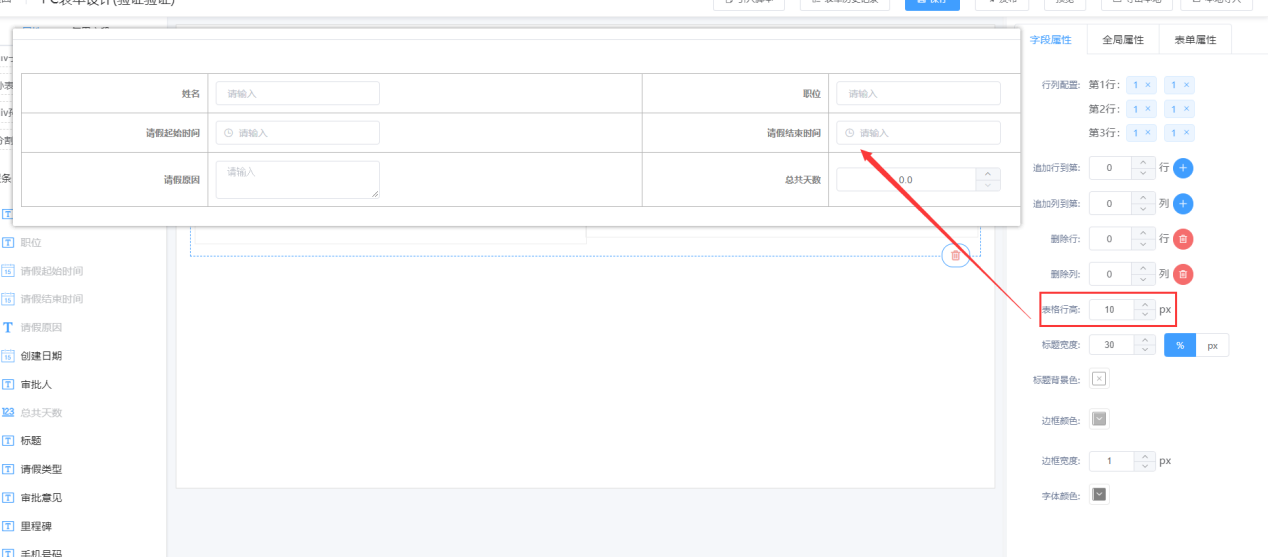The height and width of the screenshot is (557, 1268).
Task: Click the 标题宽度 number input
Action: [x=1111, y=345]
